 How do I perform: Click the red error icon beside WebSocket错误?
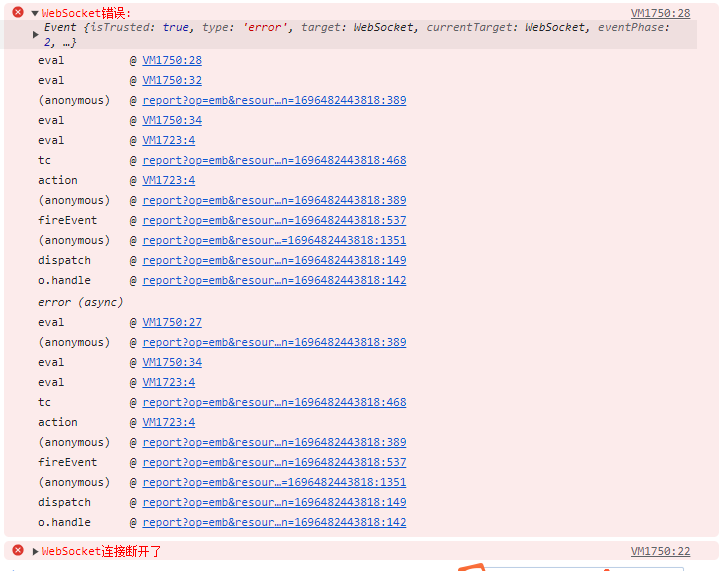[x=18, y=12]
